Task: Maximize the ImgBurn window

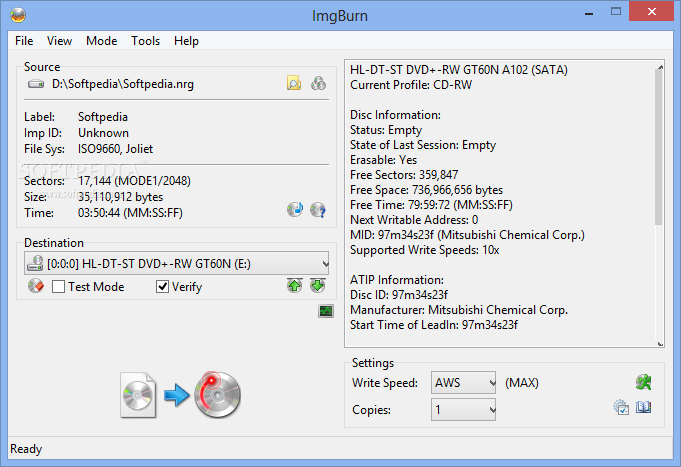Action: coord(616,12)
